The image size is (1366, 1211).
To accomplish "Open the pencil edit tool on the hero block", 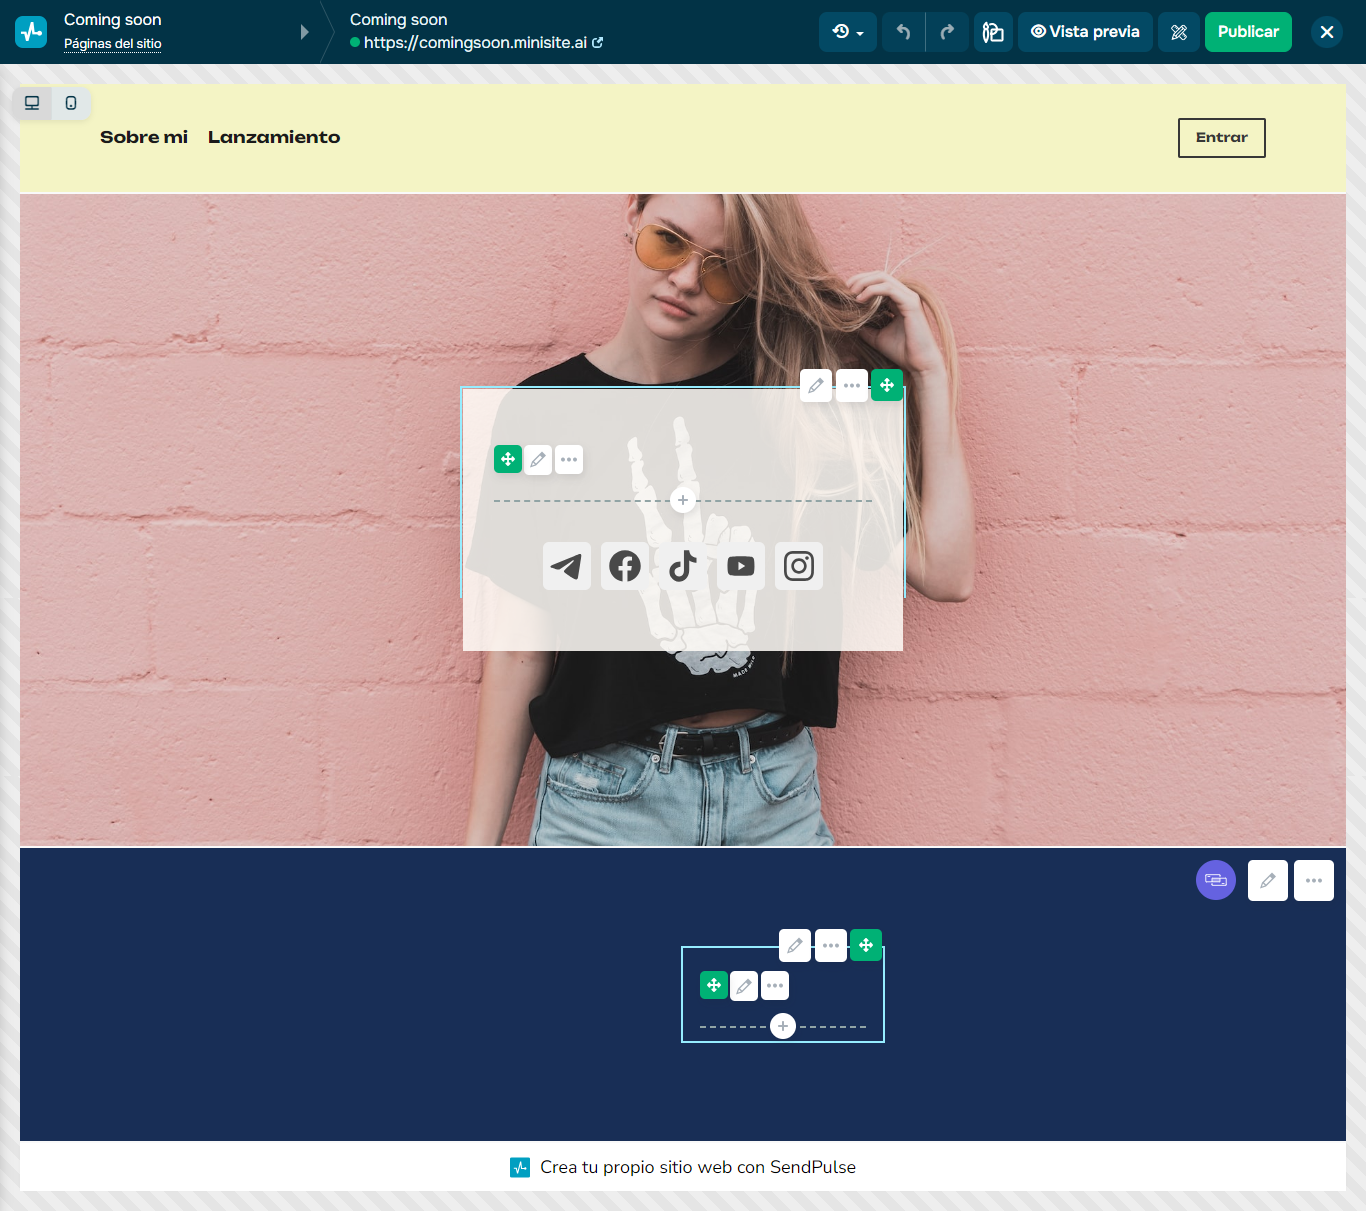I will (815, 385).
